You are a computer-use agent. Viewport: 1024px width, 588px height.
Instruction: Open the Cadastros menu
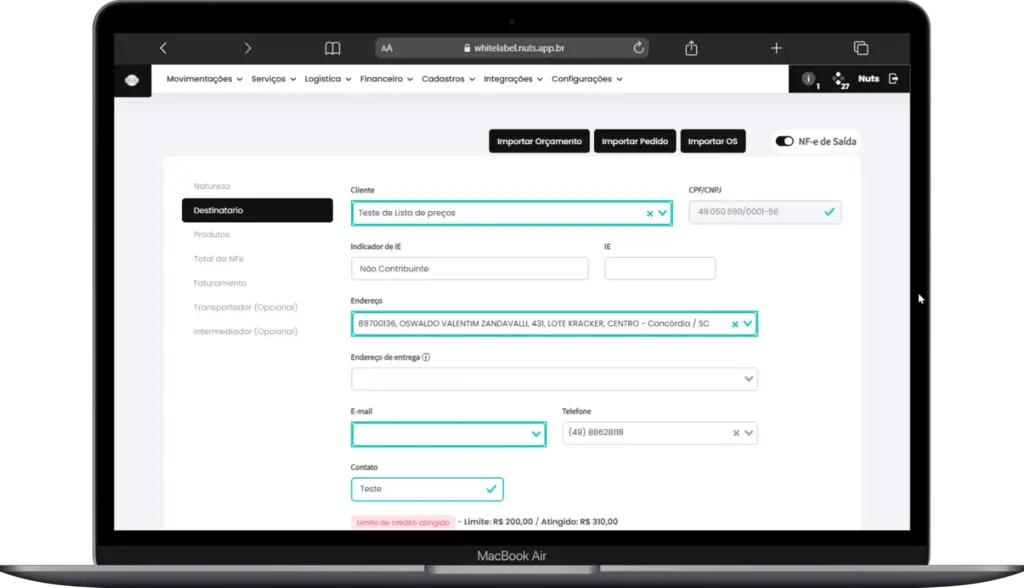point(448,79)
